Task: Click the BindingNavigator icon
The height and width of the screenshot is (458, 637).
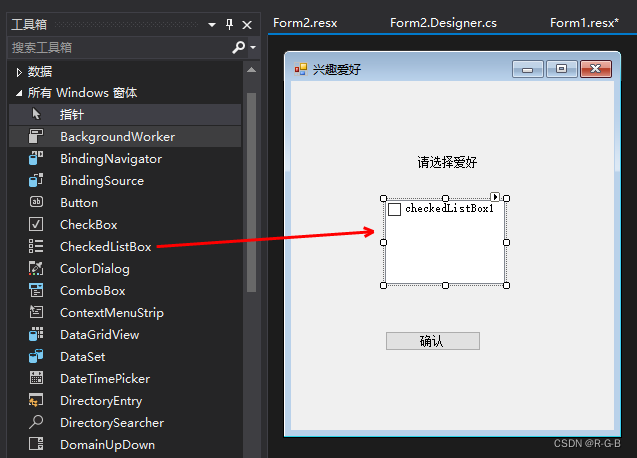Action: [36, 158]
